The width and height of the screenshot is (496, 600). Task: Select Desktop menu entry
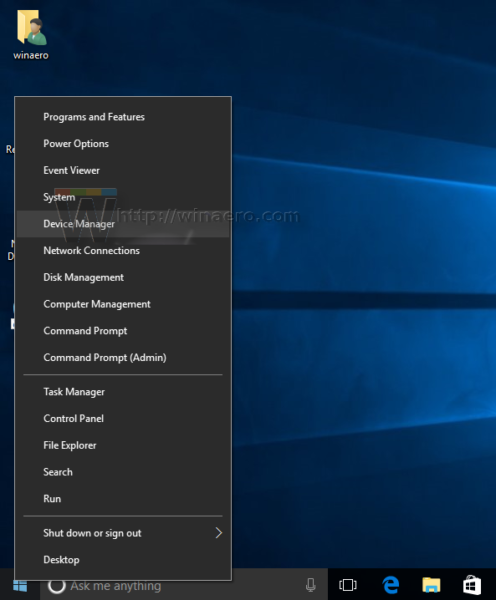point(123,560)
